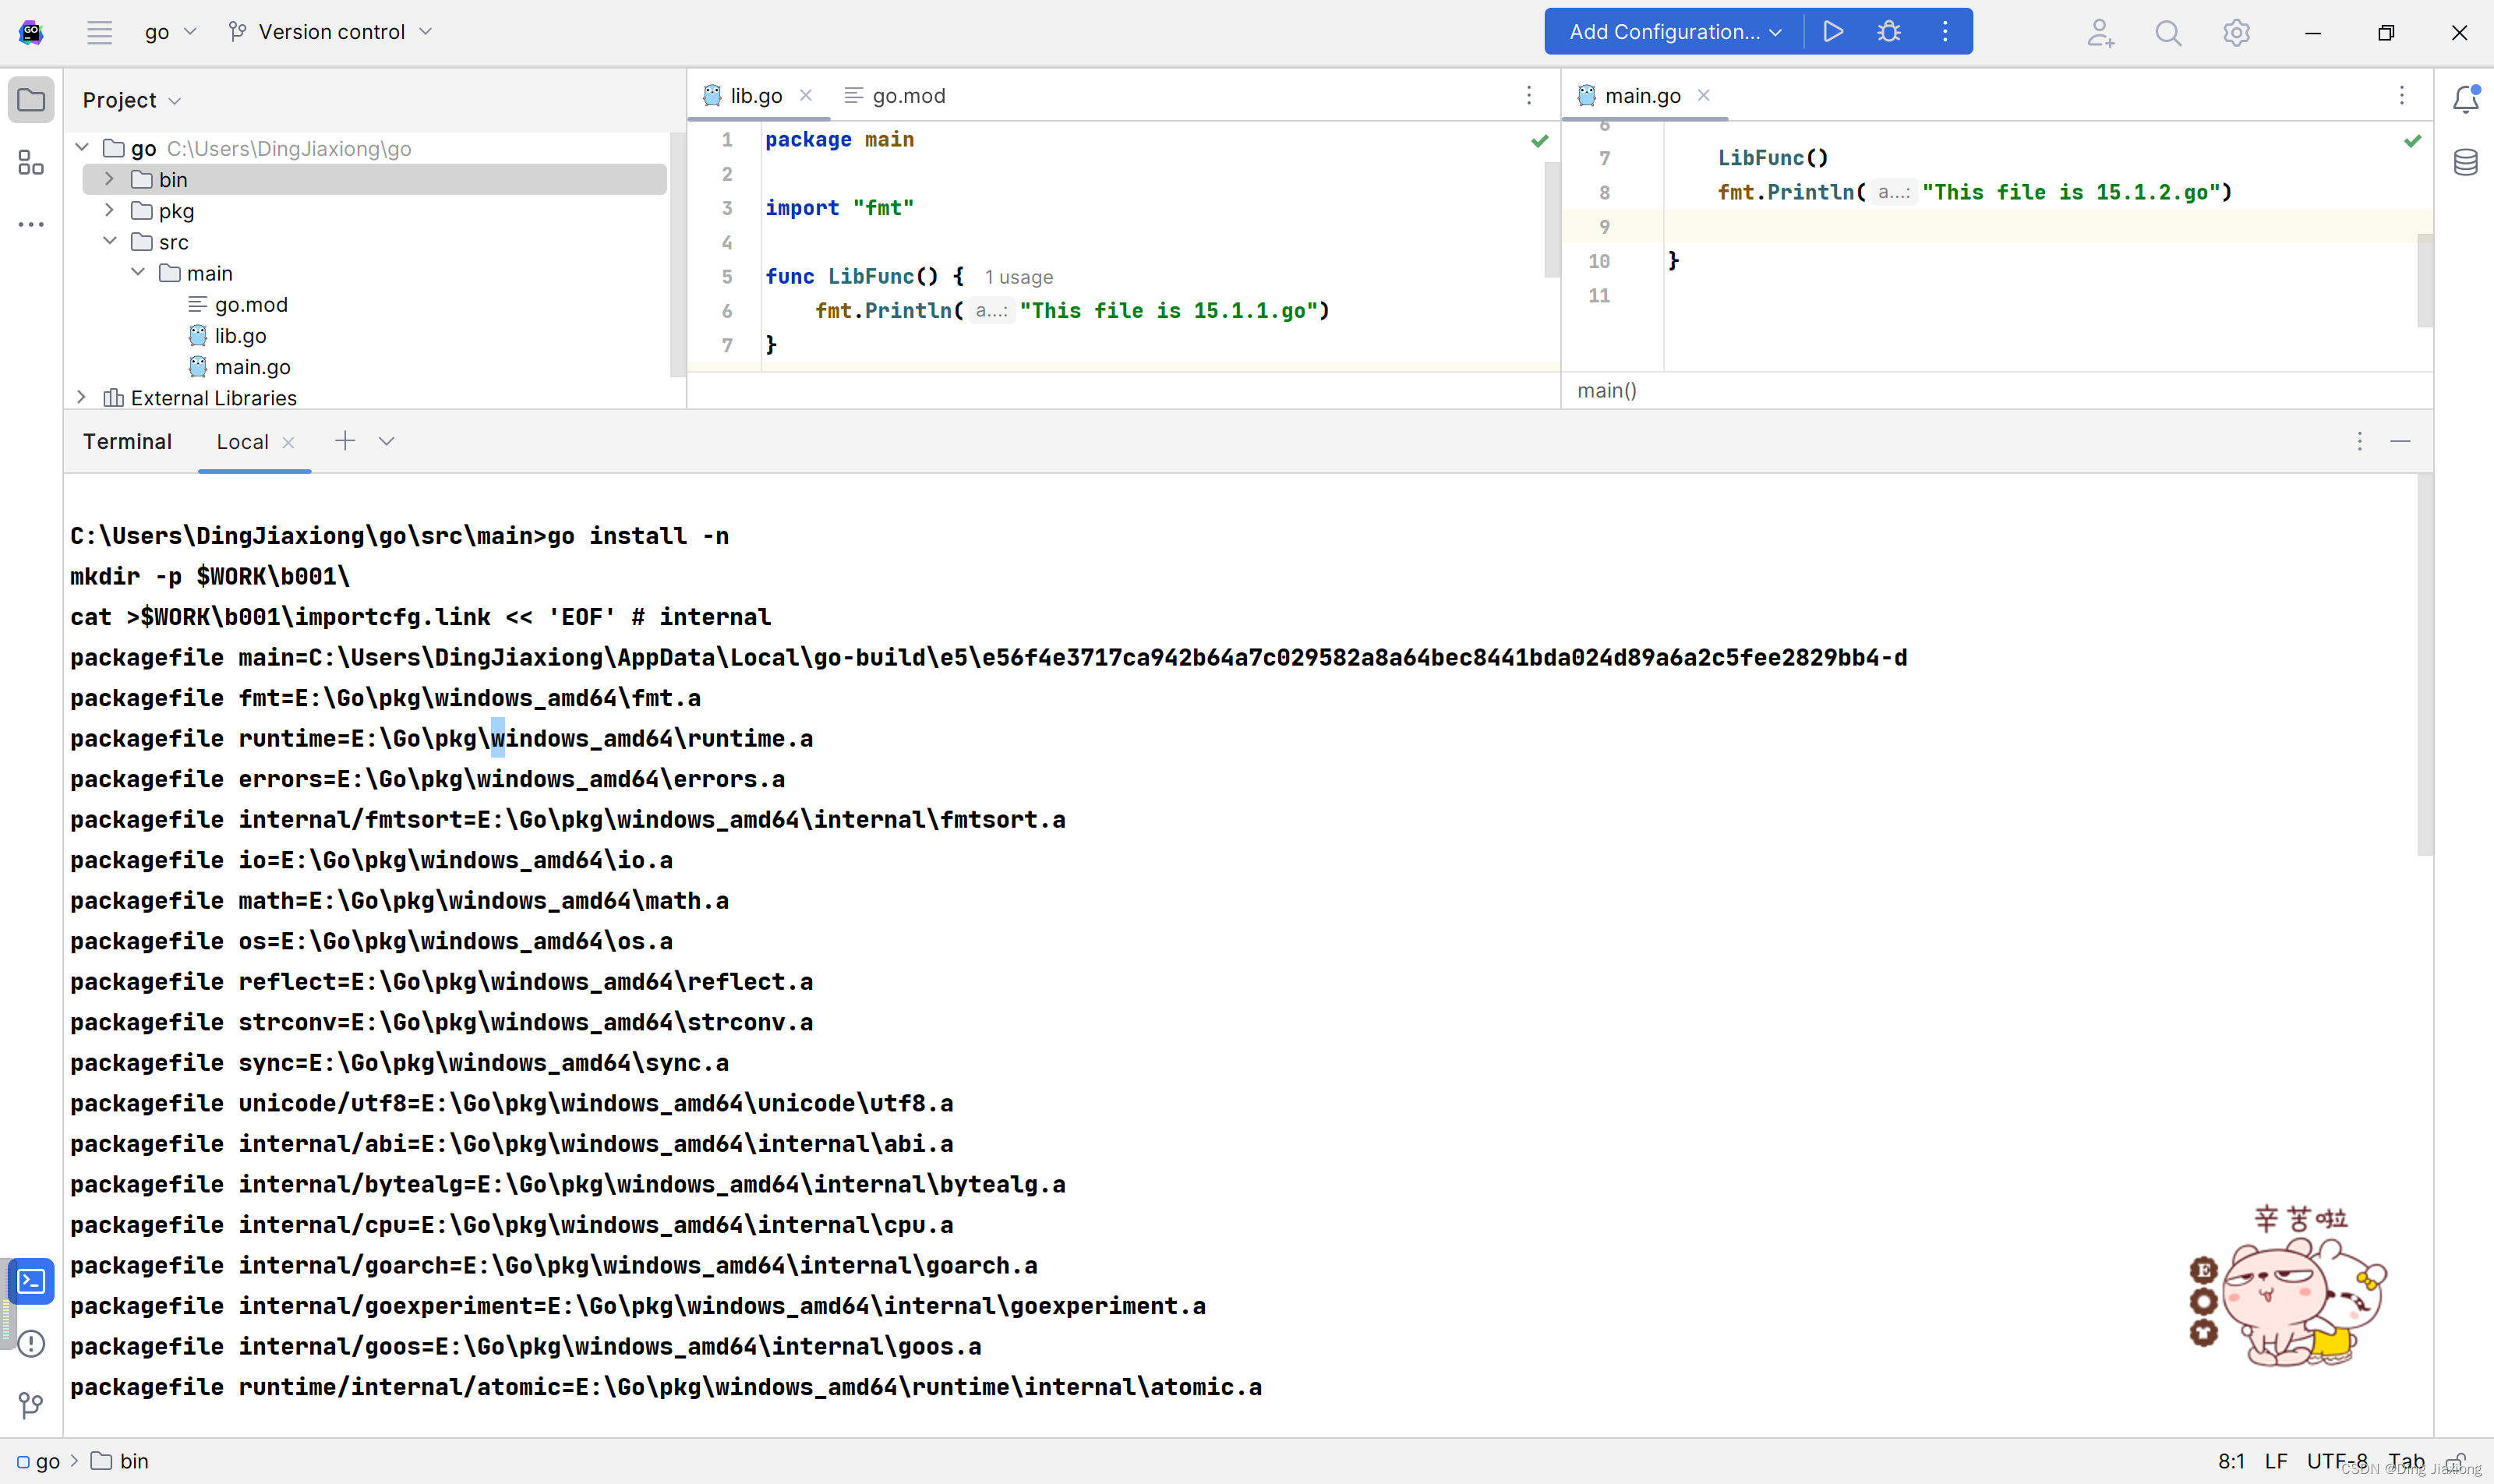Toggle the Project folder panel button
This screenshot has width=2494, height=1484.
[31, 100]
